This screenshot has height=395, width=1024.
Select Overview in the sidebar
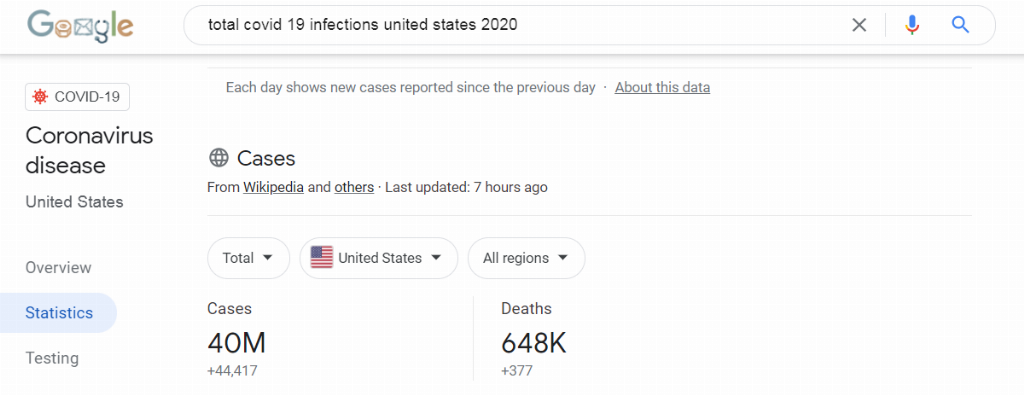58,268
